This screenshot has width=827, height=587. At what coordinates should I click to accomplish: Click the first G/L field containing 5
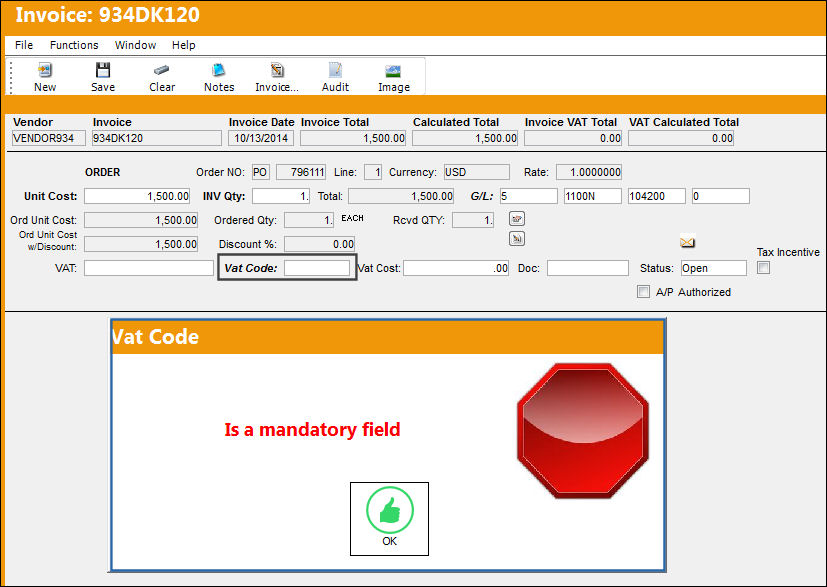(x=528, y=196)
